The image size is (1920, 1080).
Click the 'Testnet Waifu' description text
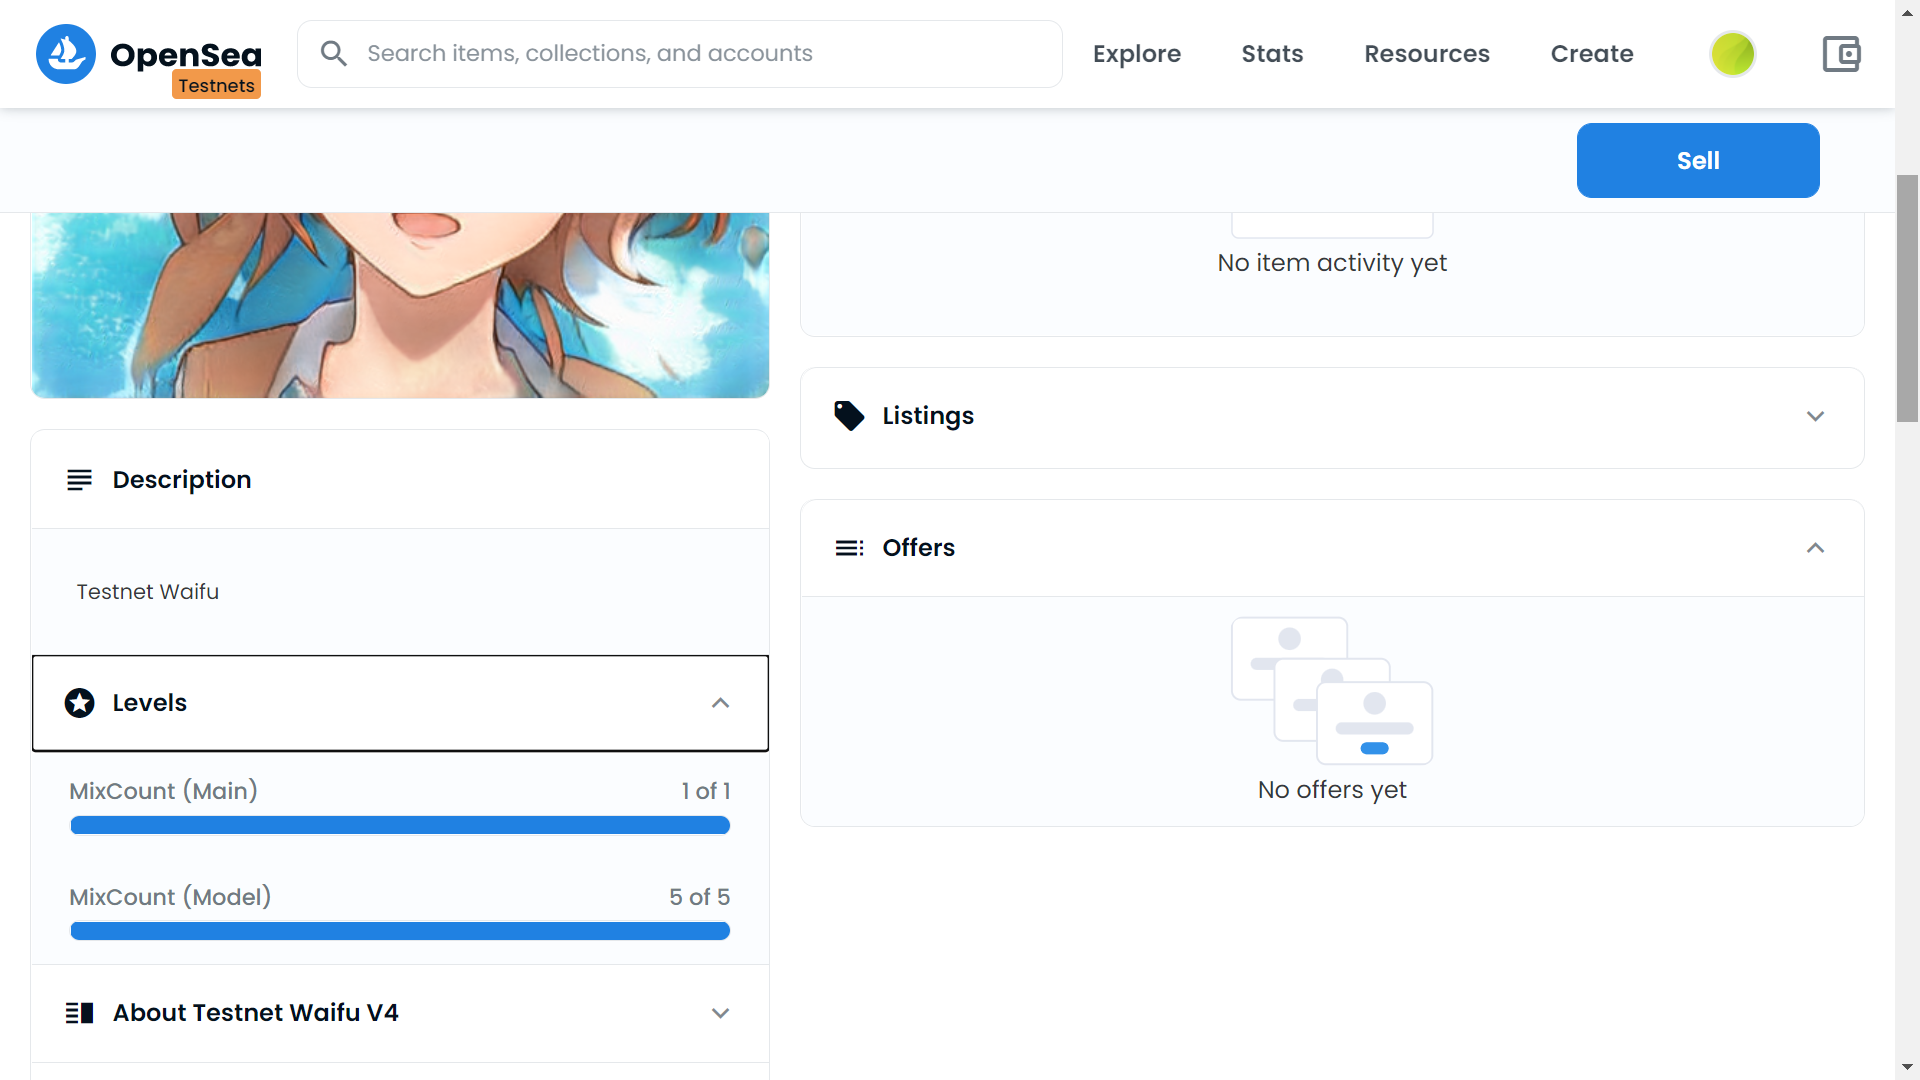point(148,592)
